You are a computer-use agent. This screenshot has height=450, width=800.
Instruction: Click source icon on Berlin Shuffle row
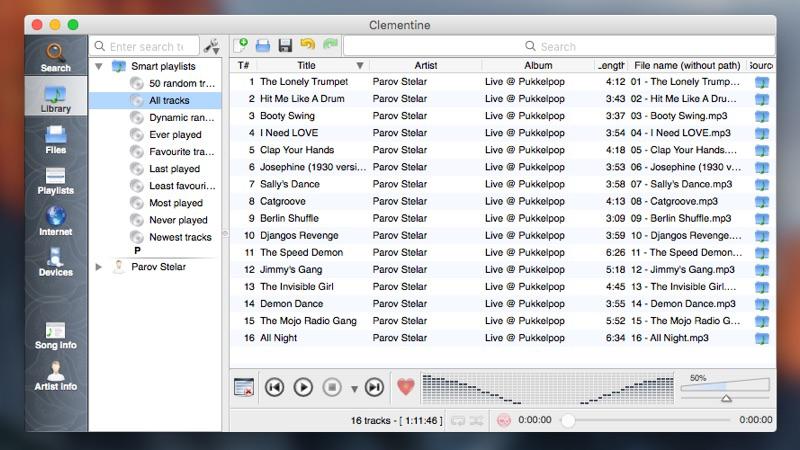(x=762, y=219)
